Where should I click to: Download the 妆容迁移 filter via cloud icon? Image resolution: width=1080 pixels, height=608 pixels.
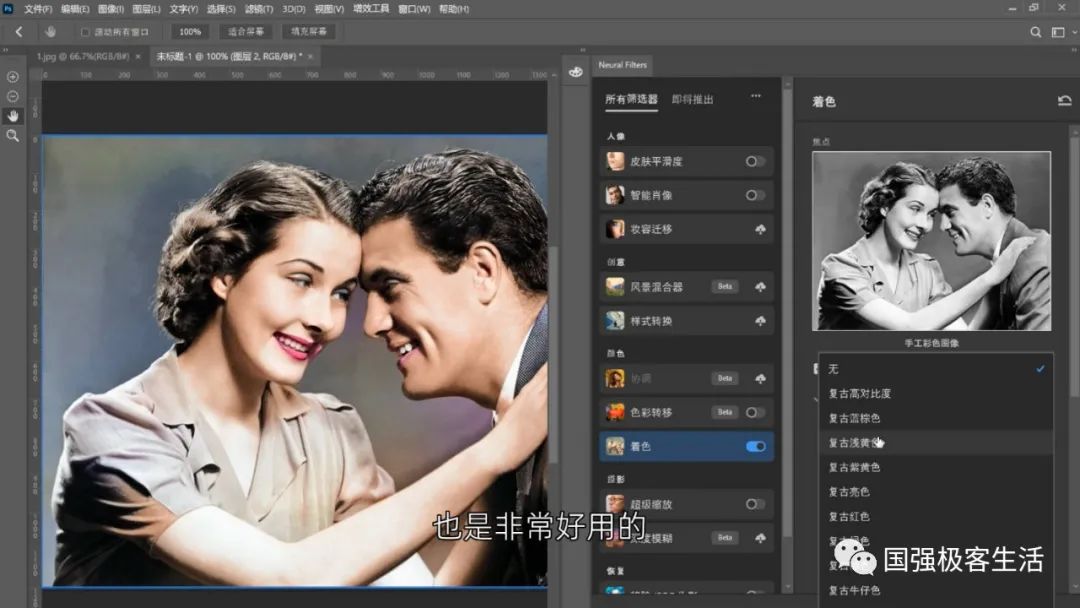760,229
